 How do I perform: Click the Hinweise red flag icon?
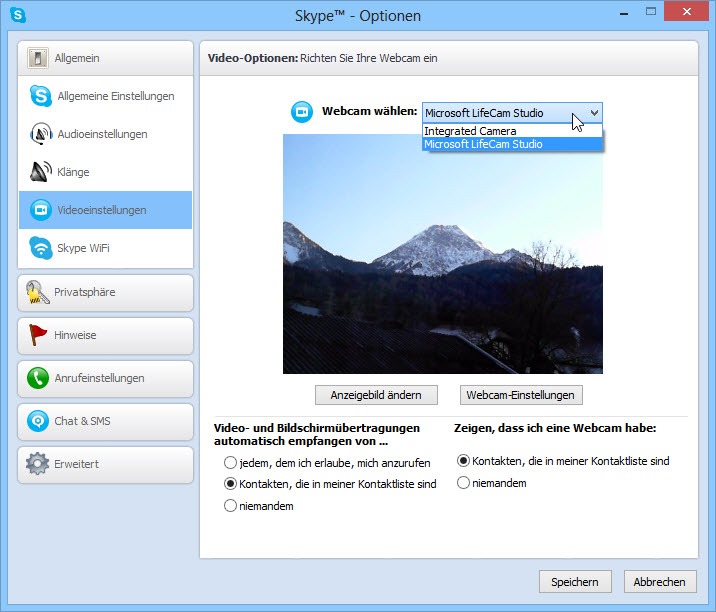coord(38,335)
